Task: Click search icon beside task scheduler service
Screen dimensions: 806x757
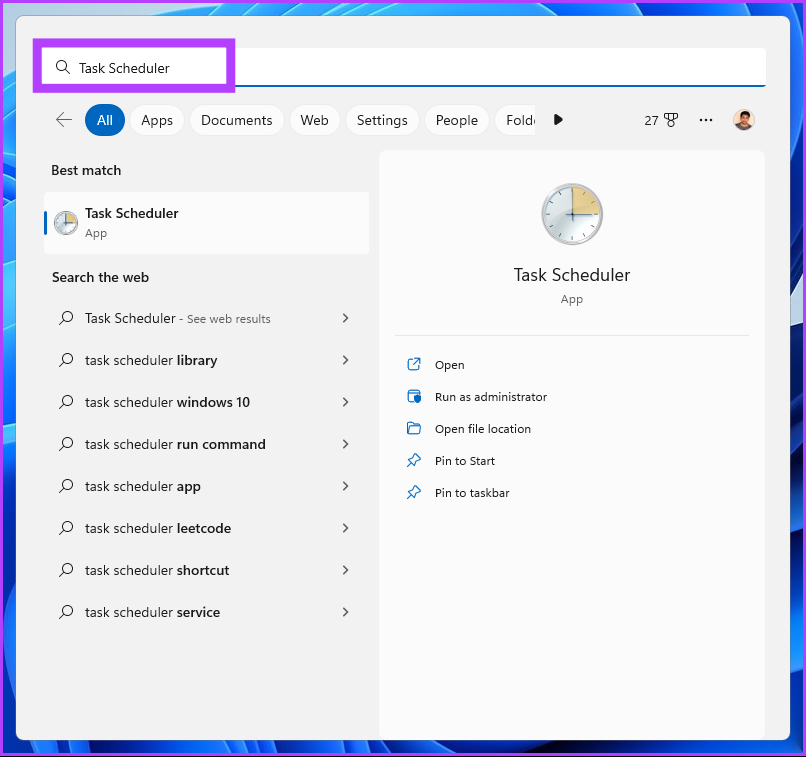Action: [66, 612]
